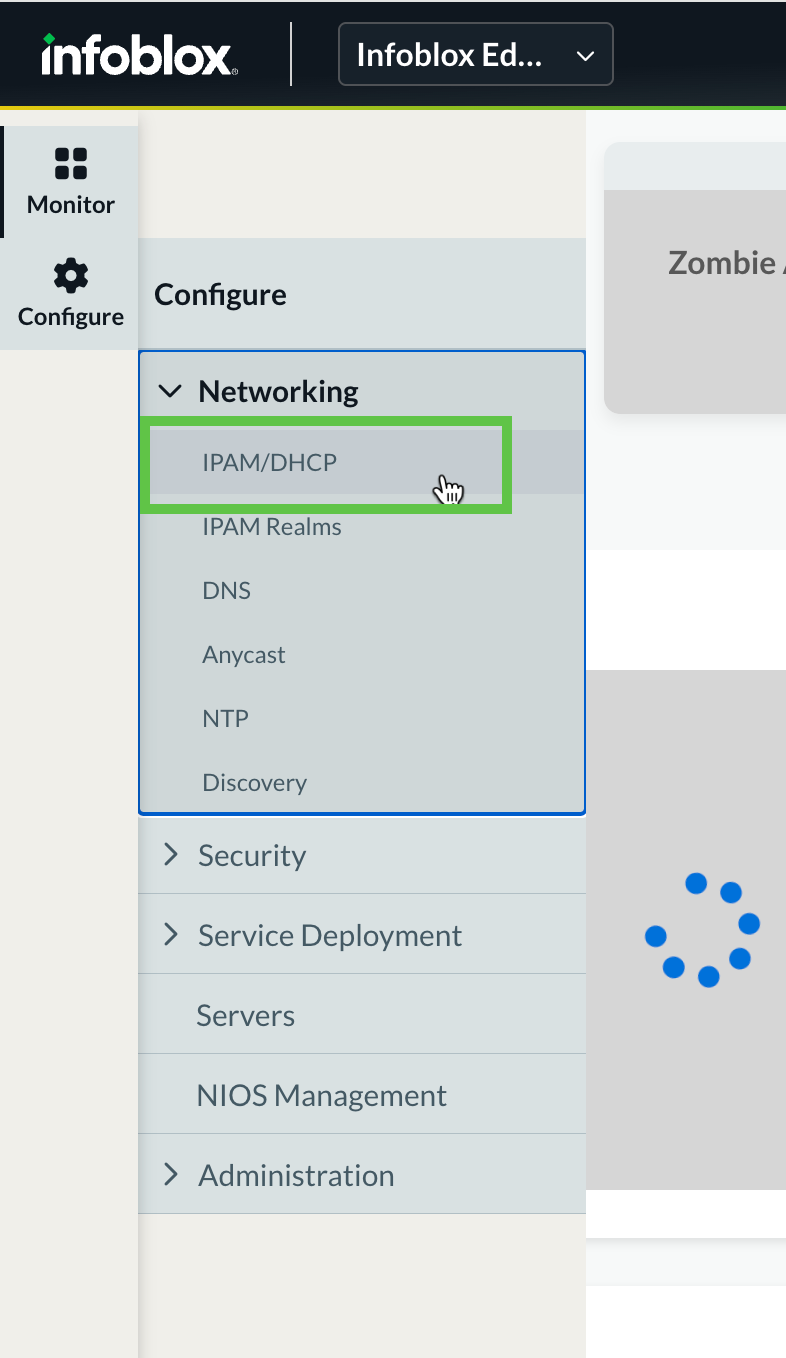Click the Configure panel heading
This screenshot has width=786, height=1358.
coord(221,295)
